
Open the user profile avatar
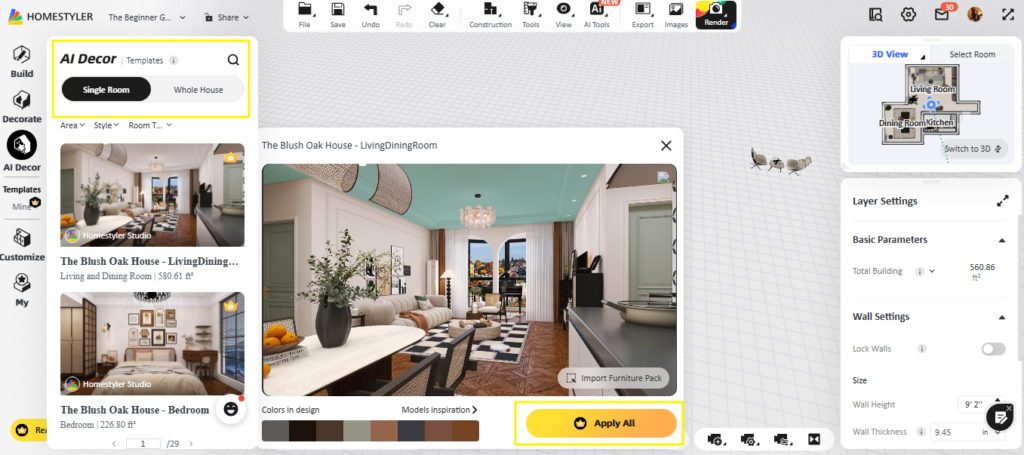(x=975, y=14)
